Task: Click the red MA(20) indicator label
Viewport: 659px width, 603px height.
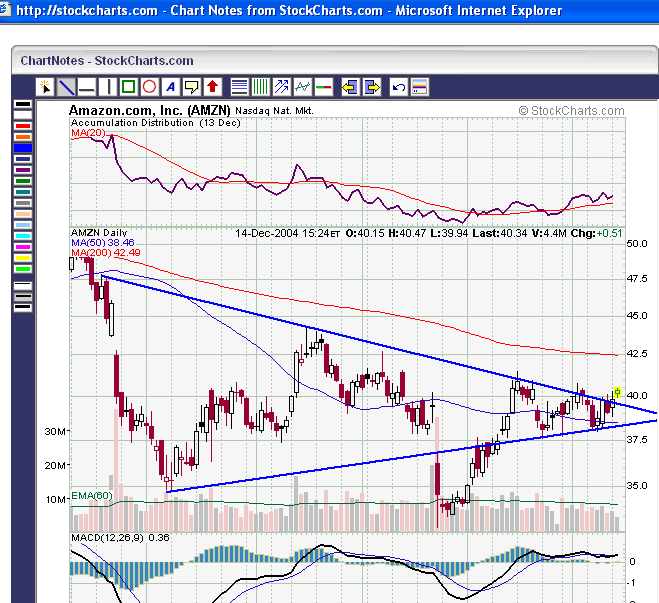Action: 88,133
